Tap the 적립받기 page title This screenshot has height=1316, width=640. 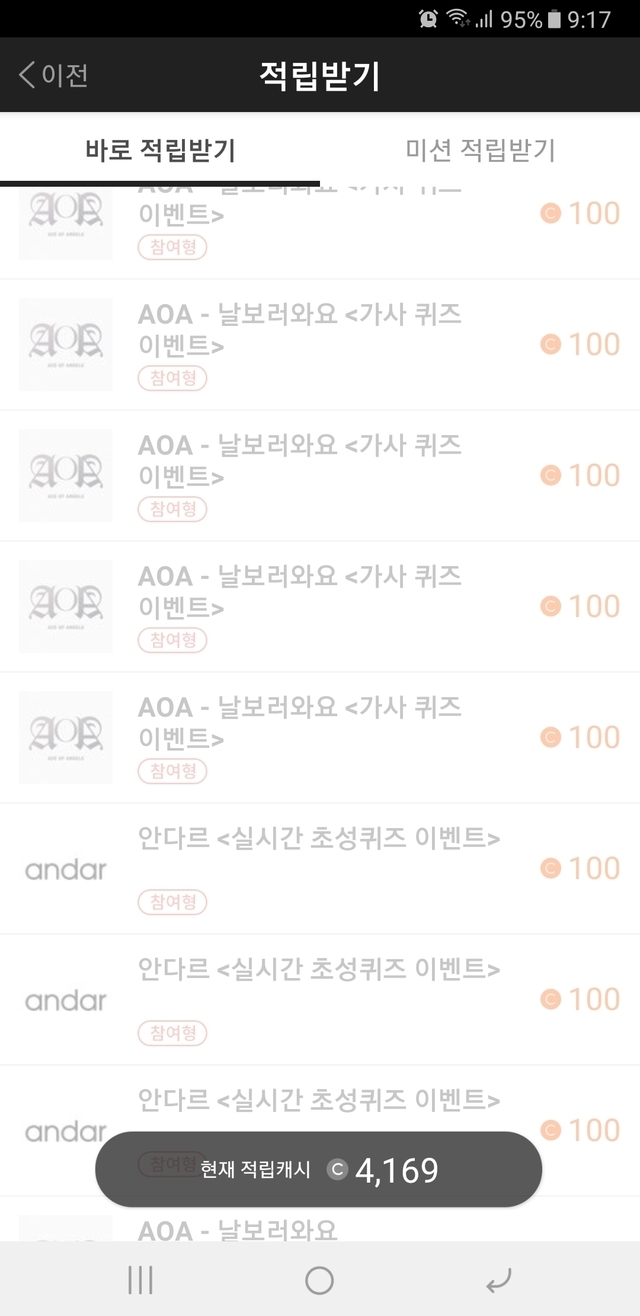tap(320, 76)
